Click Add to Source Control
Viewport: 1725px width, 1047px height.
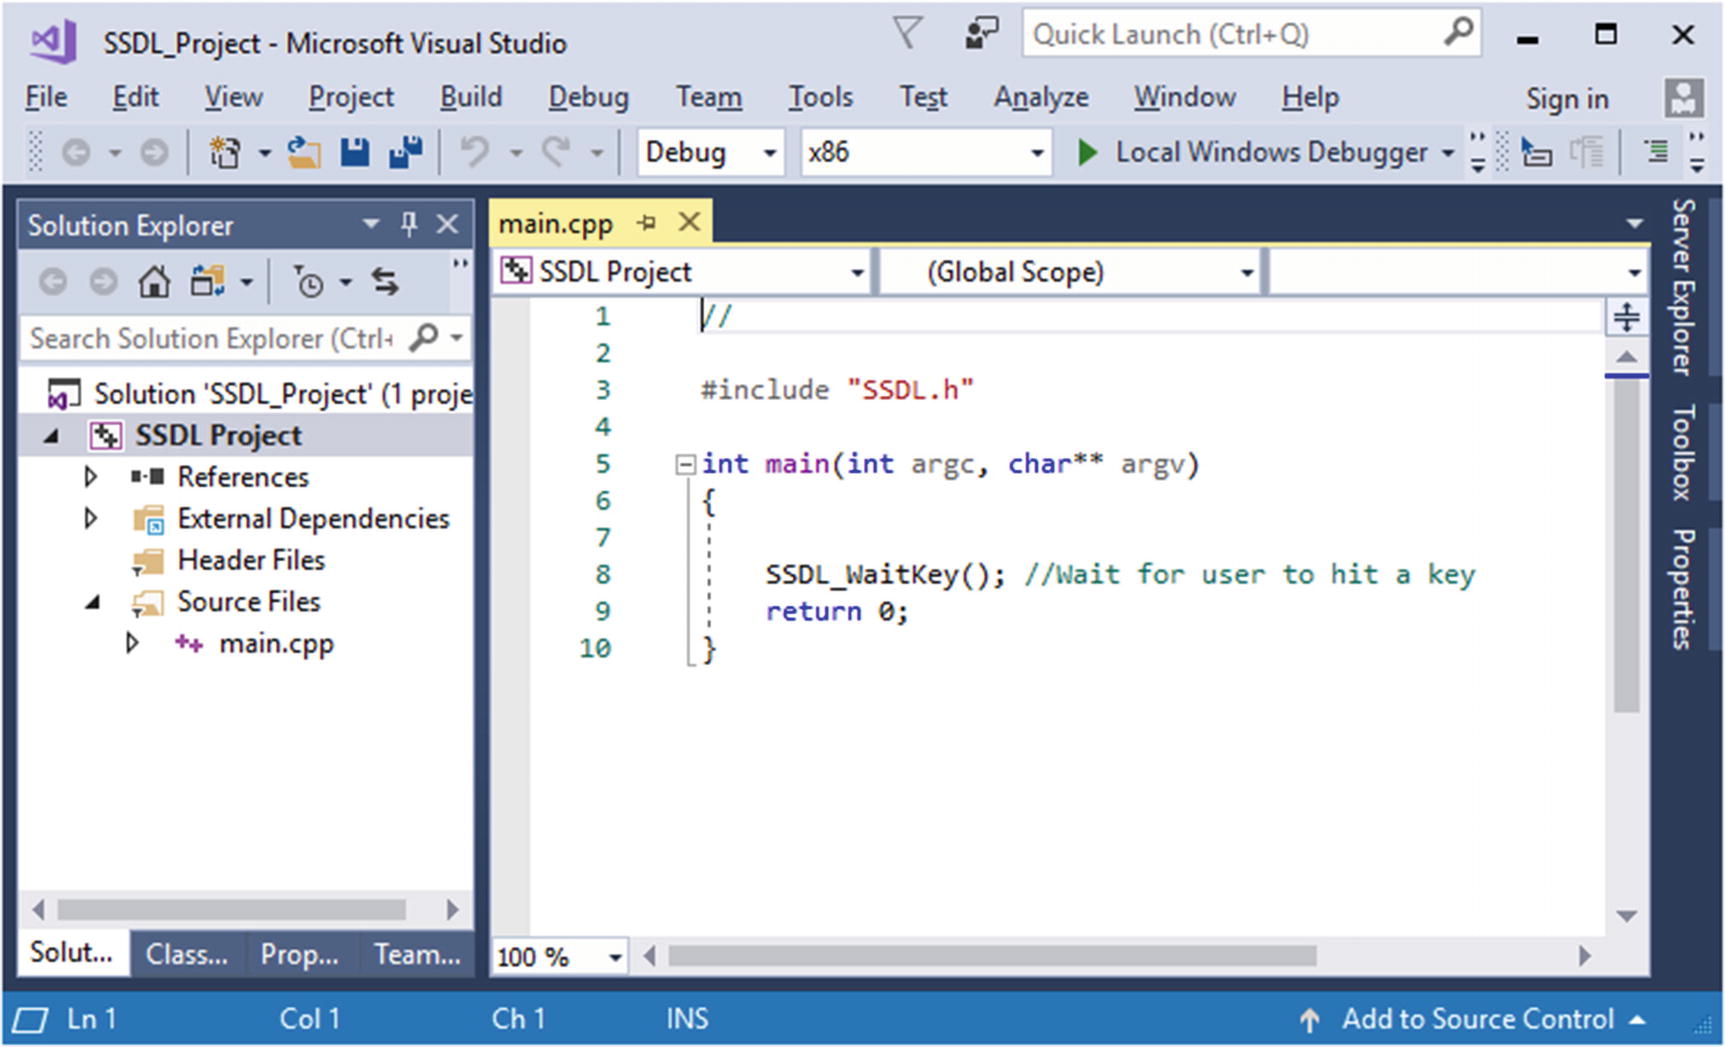coord(1477,1019)
